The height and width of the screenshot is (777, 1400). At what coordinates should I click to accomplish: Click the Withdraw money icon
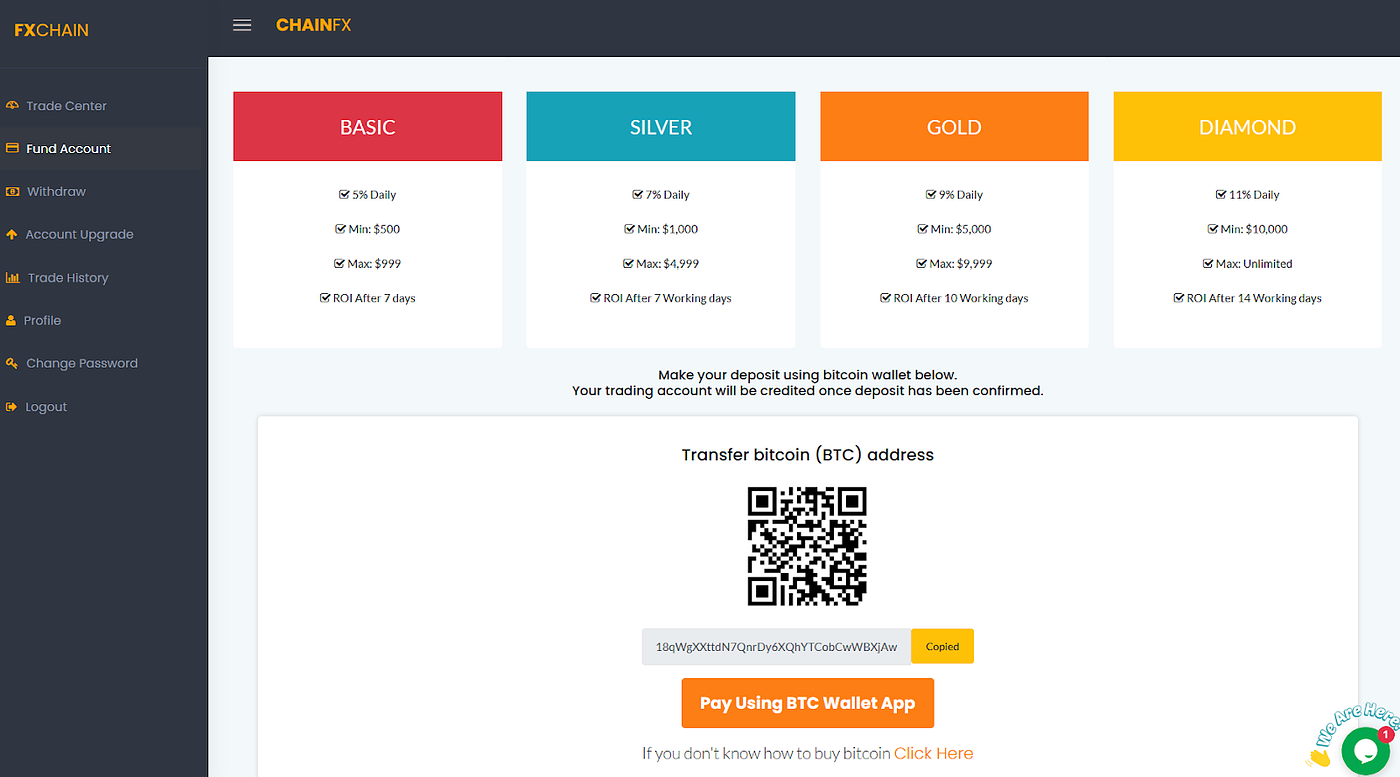(x=12, y=191)
